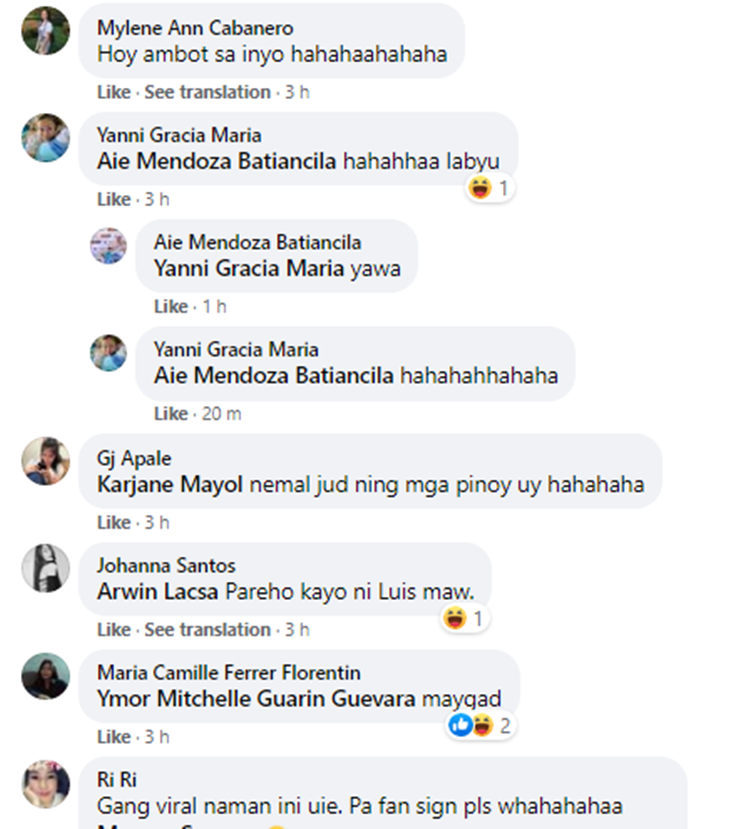Image resolution: width=750 pixels, height=829 pixels.
Task: Open Yanni Gracia Maria's name in top-level comment
Action: pyautogui.click(x=179, y=135)
